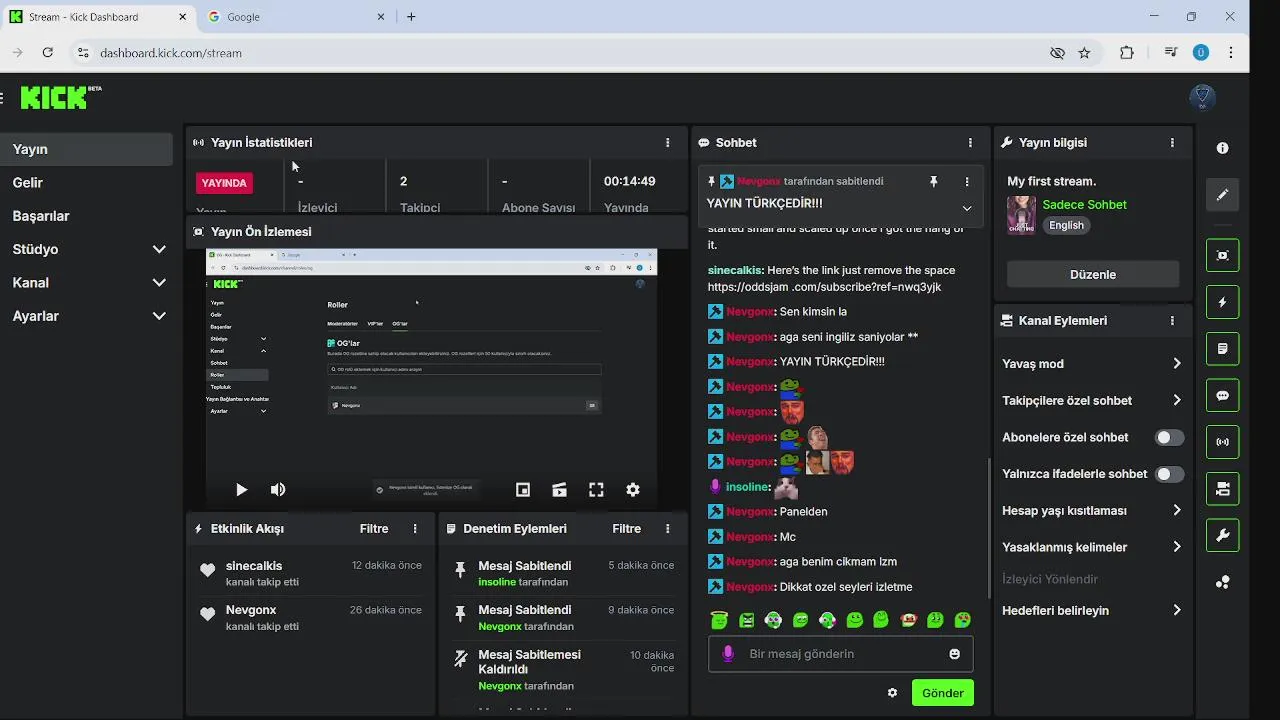Toggle the lightning activity feed widget icon
Viewport: 1280px width, 720px height.
point(1222,302)
